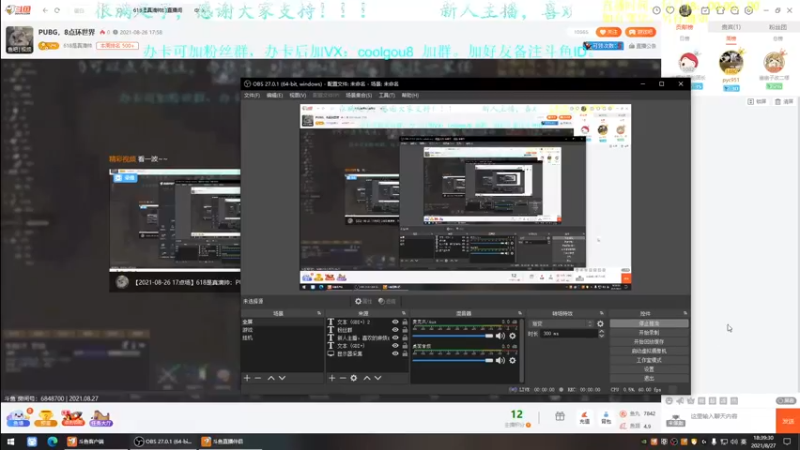Image resolution: width=800 pixels, height=450 pixels.
Task: Remove the selected source with minus icon
Action: click(x=342, y=378)
